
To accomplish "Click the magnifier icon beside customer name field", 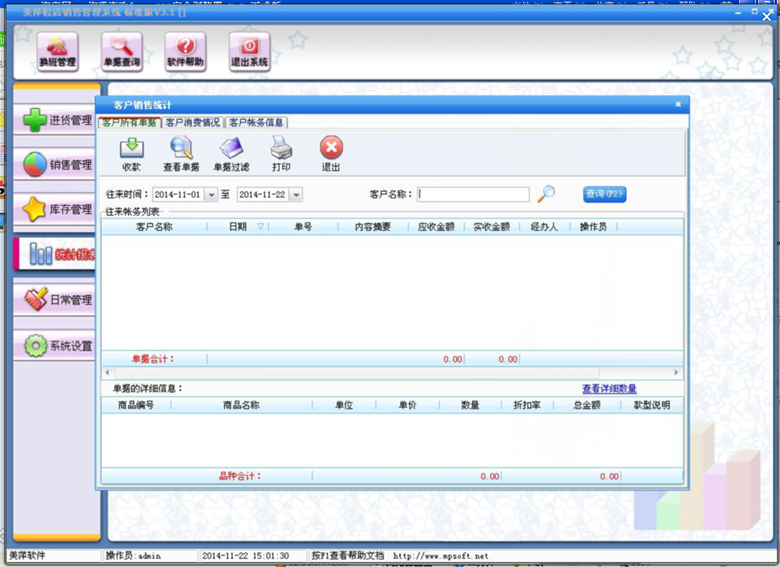I will tap(546, 193).
